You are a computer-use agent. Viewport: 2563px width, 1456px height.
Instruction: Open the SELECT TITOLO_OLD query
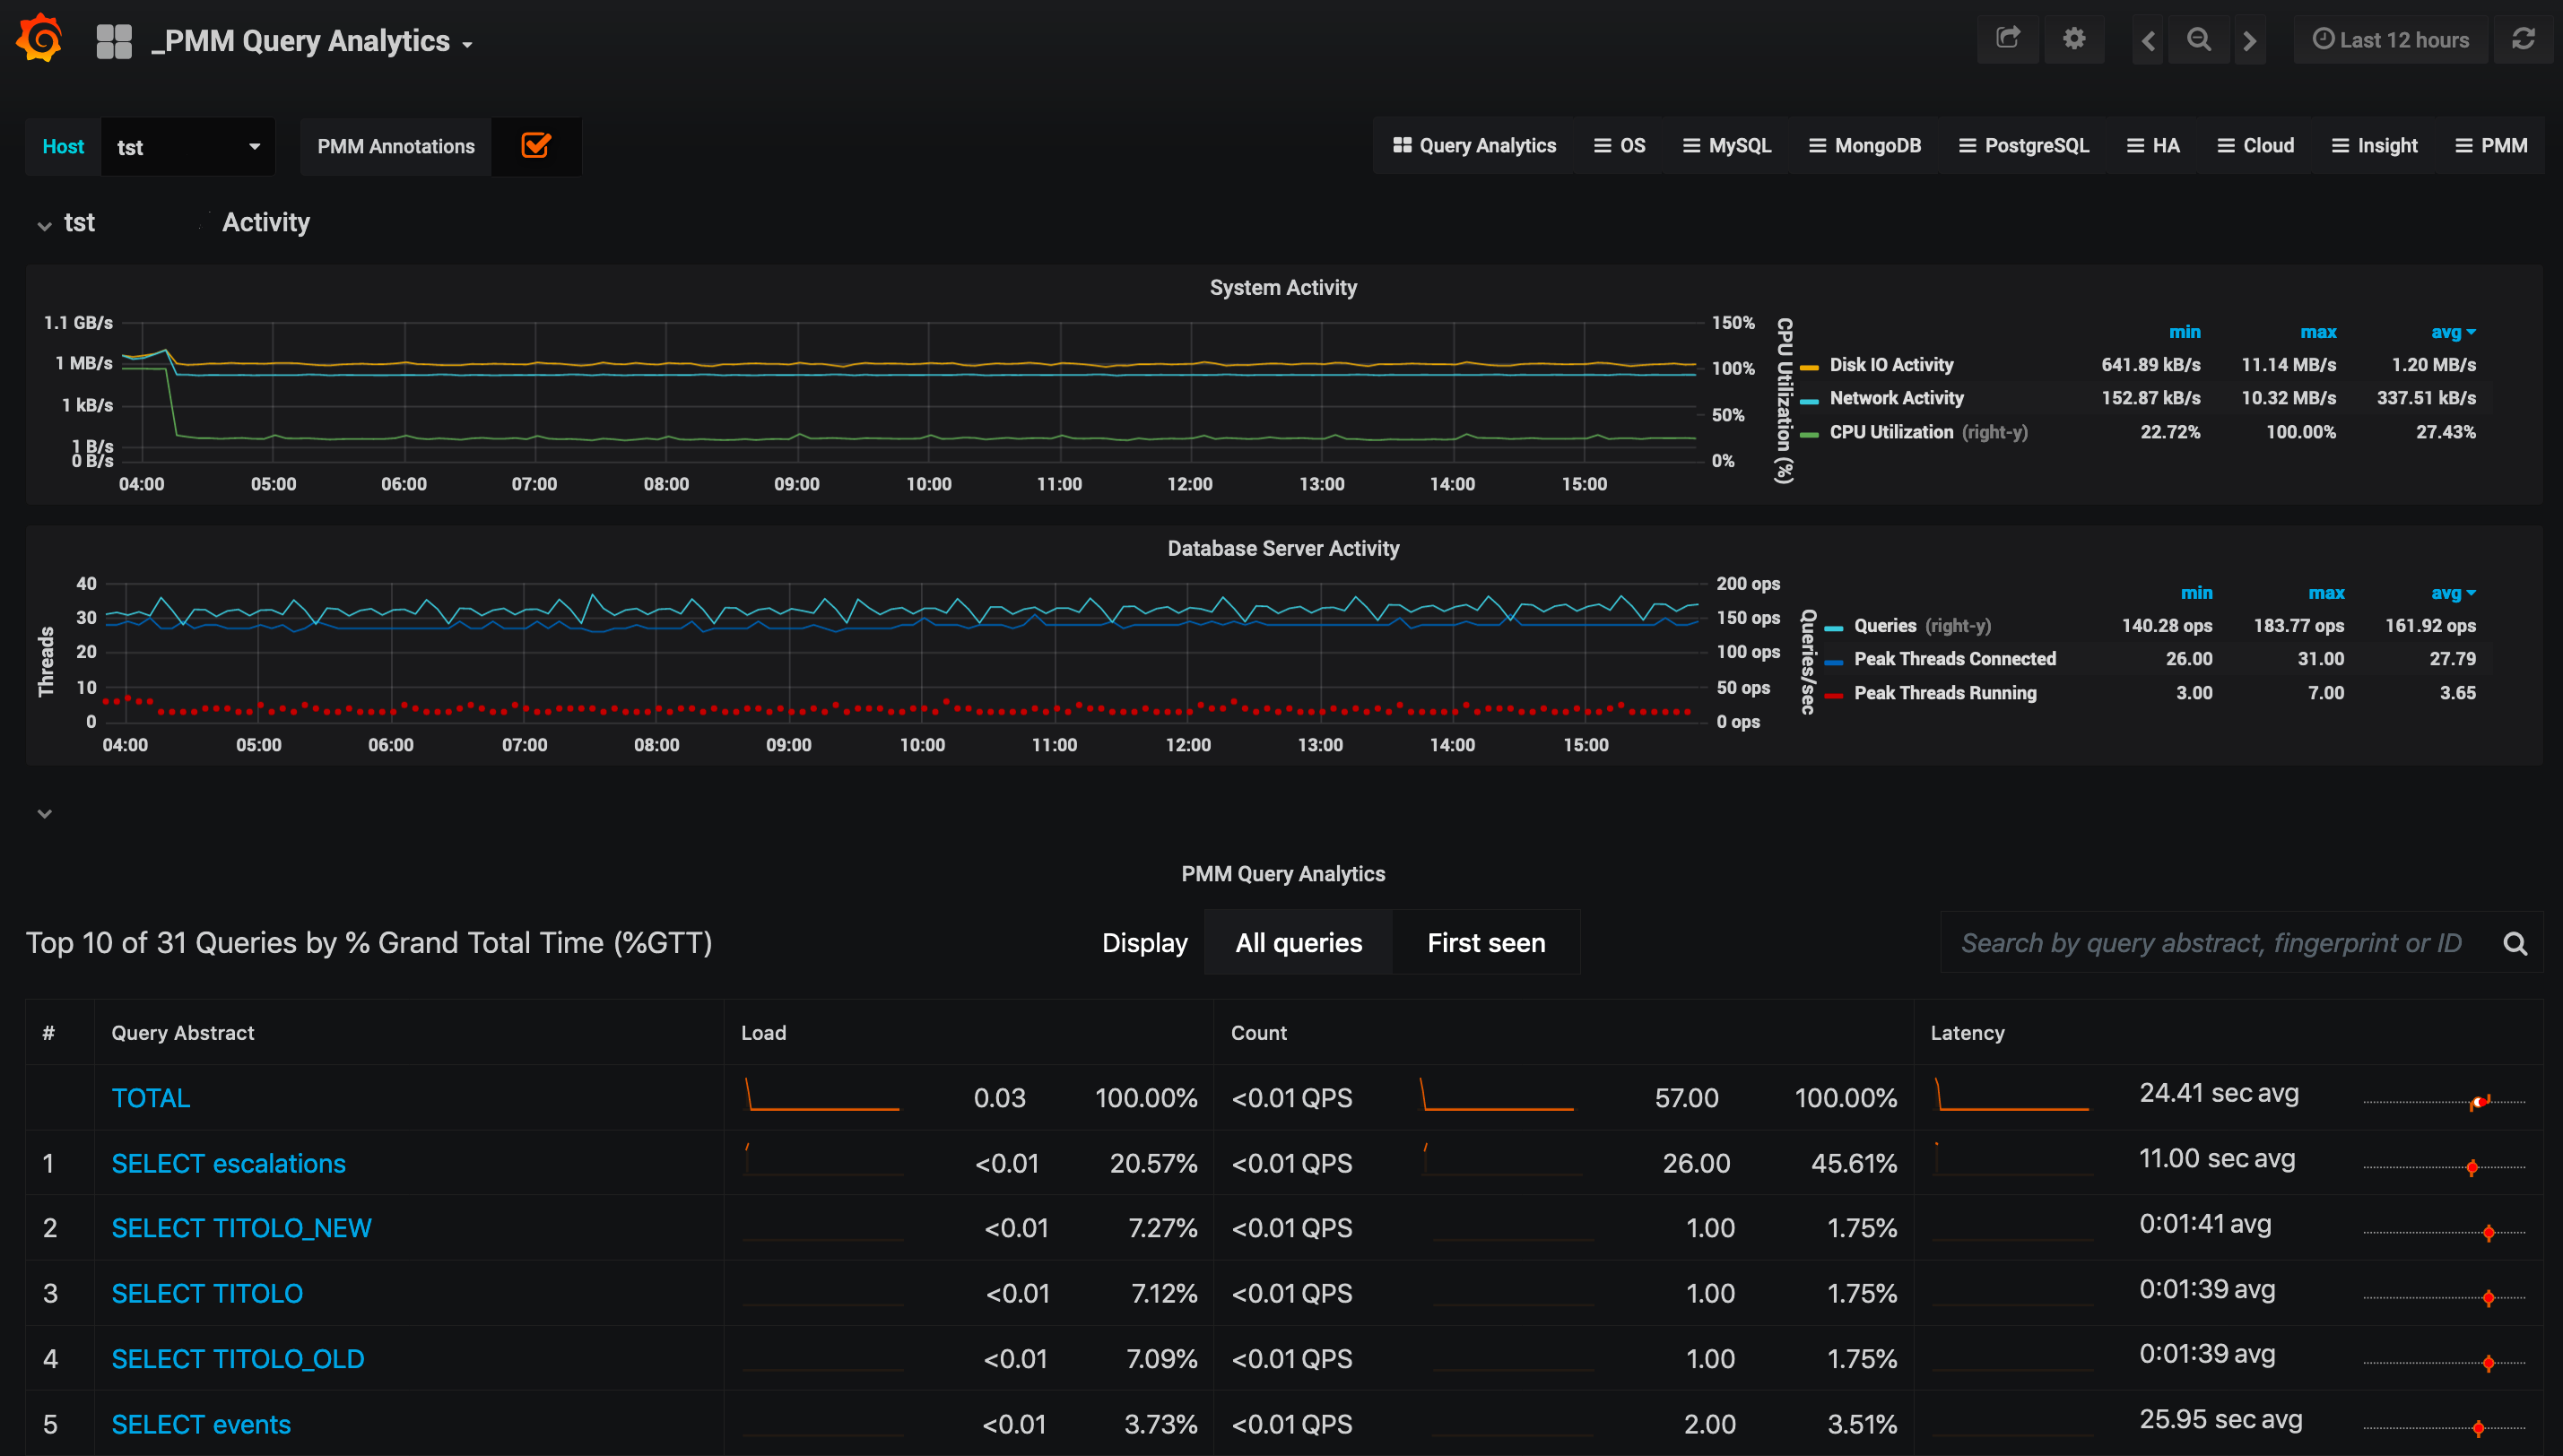(x=238, y=1360)
